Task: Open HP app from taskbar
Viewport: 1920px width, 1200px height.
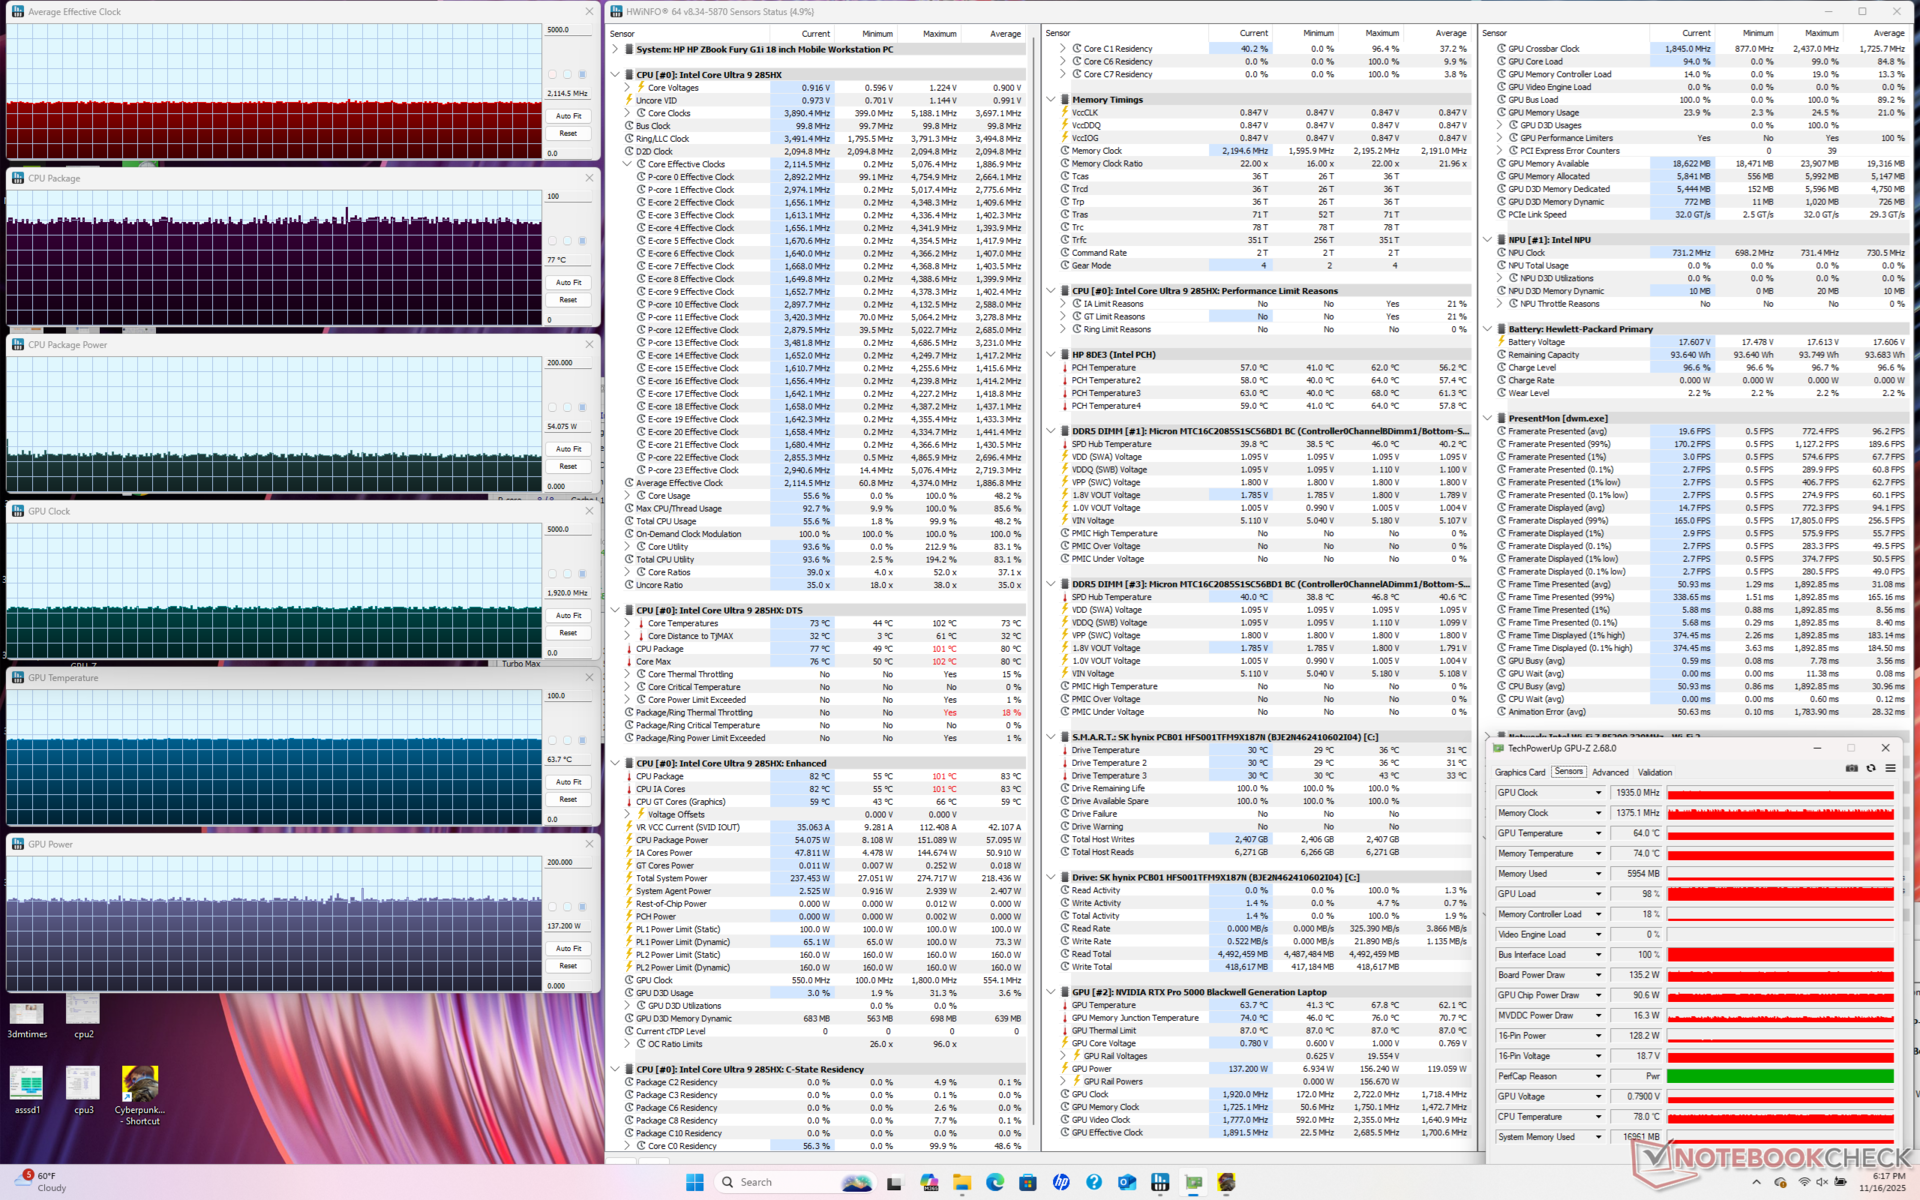Action: click(x=1061, y=1182)
